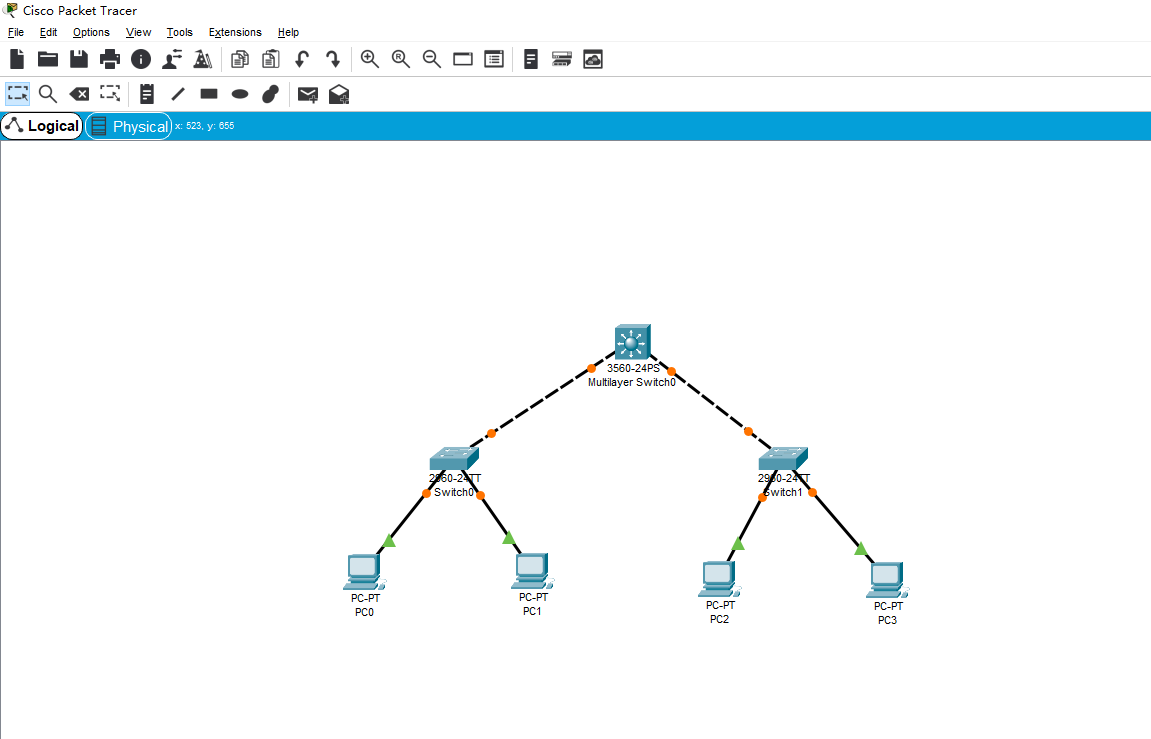This screenshot has height=739, width=1151.
Task: Open the File menu
Action: pos(16,32)
